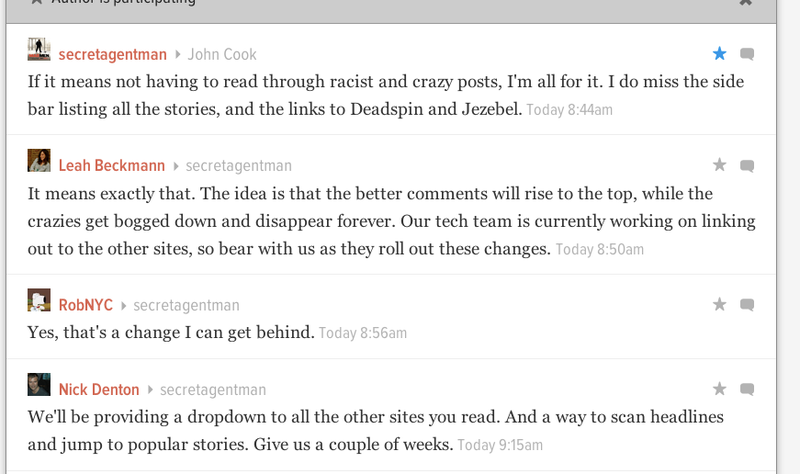Reply to Nick Denton's comment via bubble icon
The image size is (800, 474).
coord(747,390)
